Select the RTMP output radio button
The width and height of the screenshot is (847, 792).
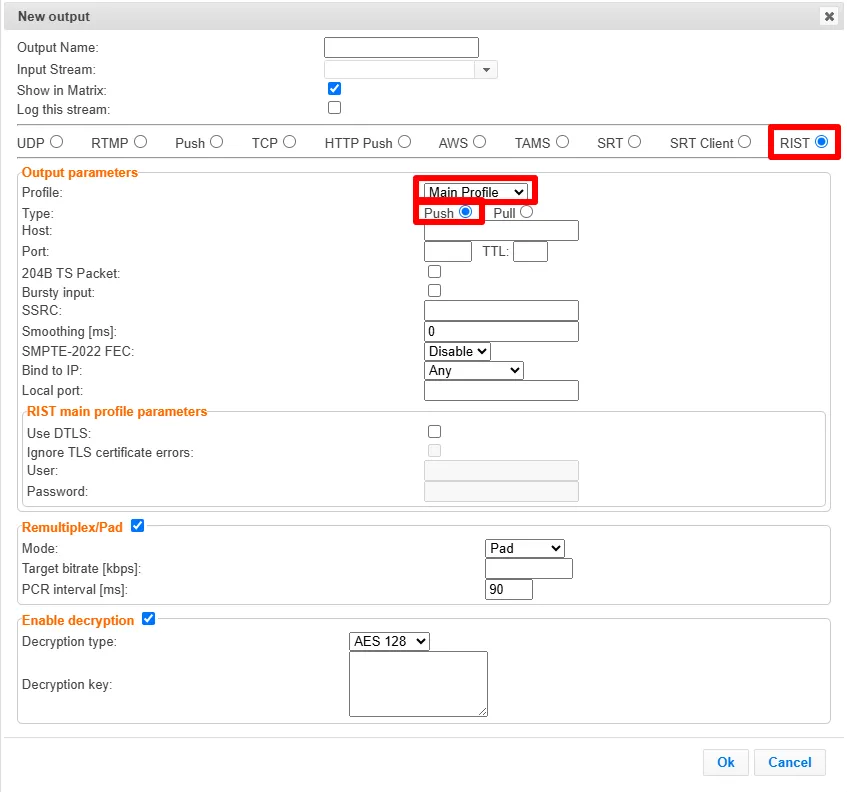tap(140, 142)
